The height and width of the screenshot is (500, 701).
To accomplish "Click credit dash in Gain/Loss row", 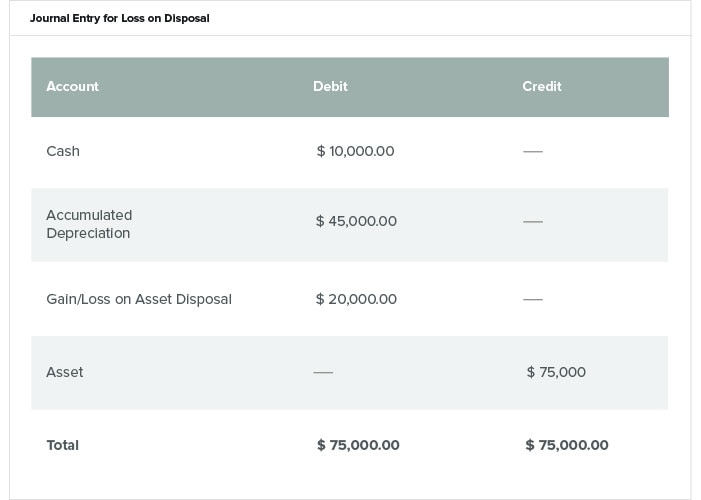I will (x=532, y=299).
